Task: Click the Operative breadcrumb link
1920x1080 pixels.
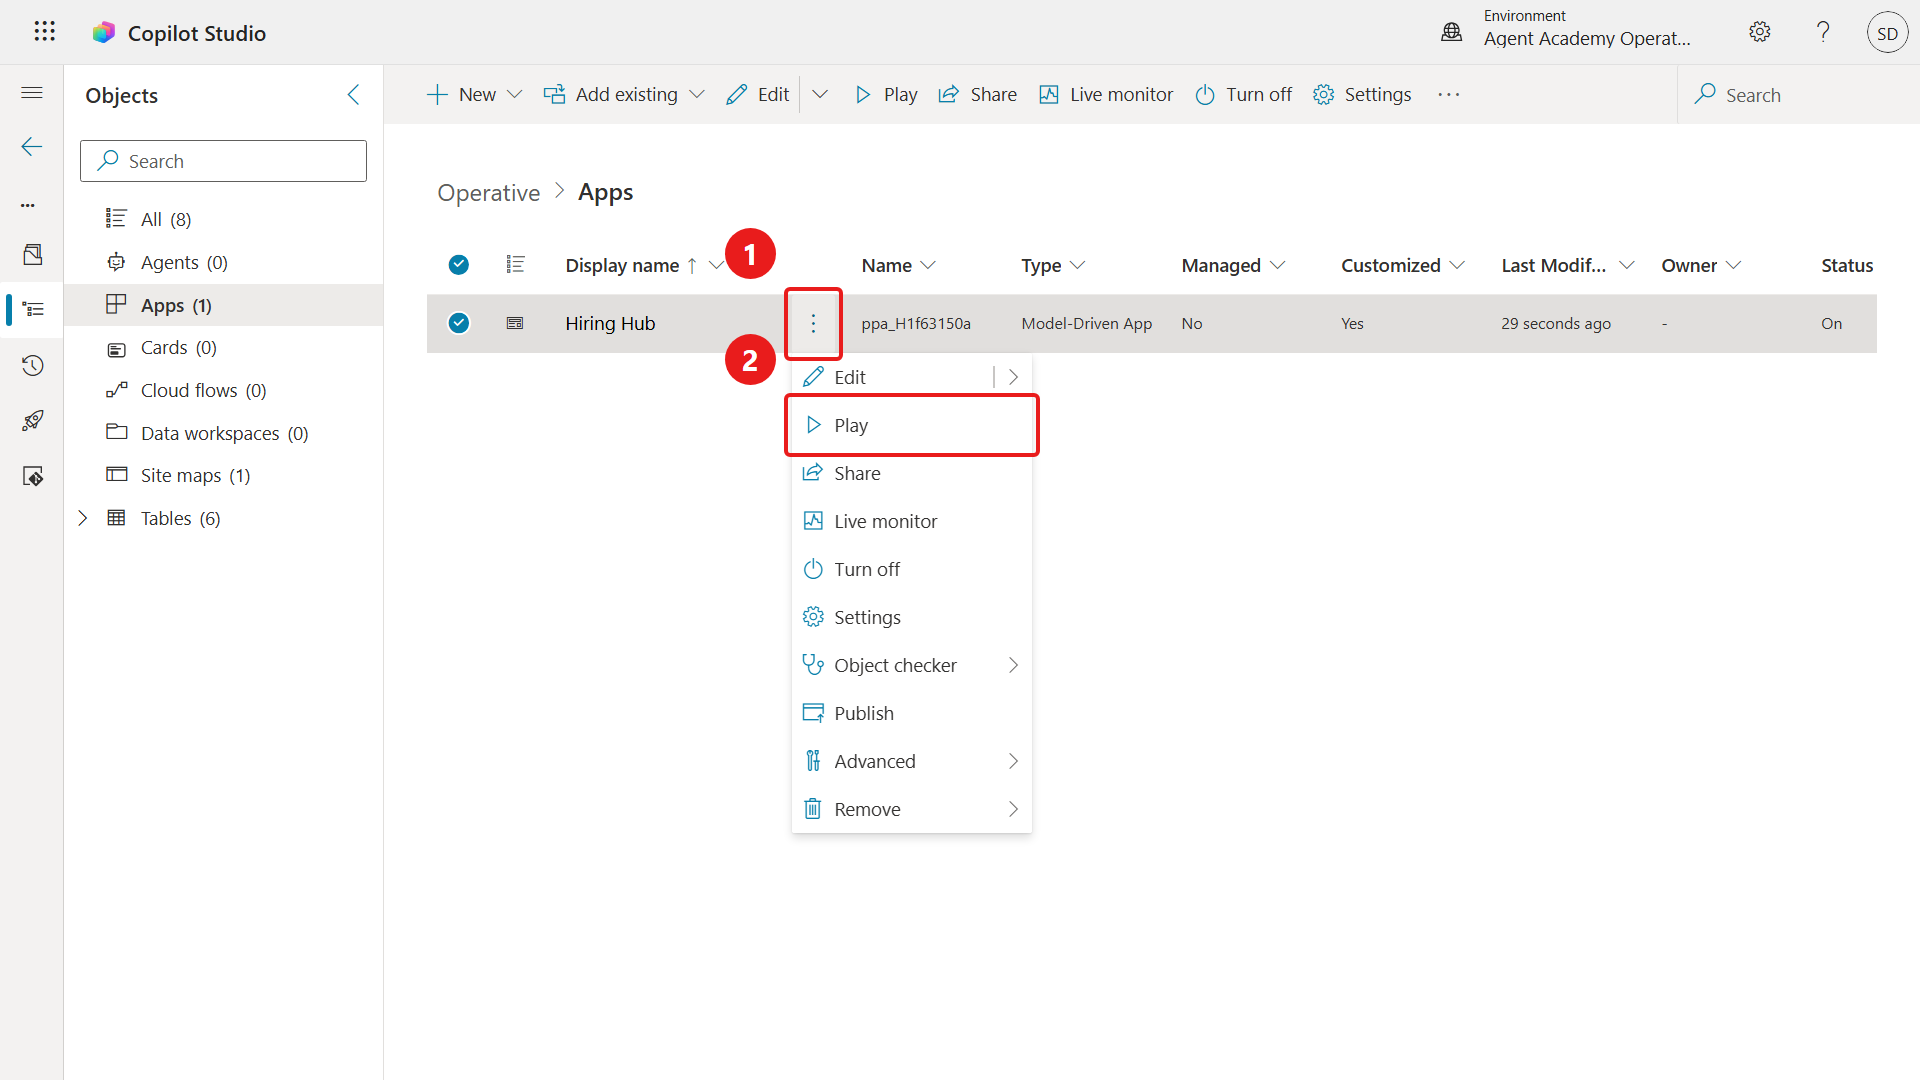Action: point(488,192)
